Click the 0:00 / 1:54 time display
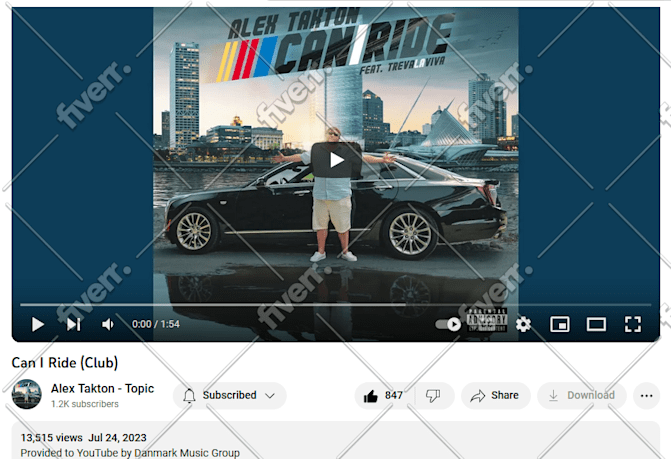 [156, 324]
